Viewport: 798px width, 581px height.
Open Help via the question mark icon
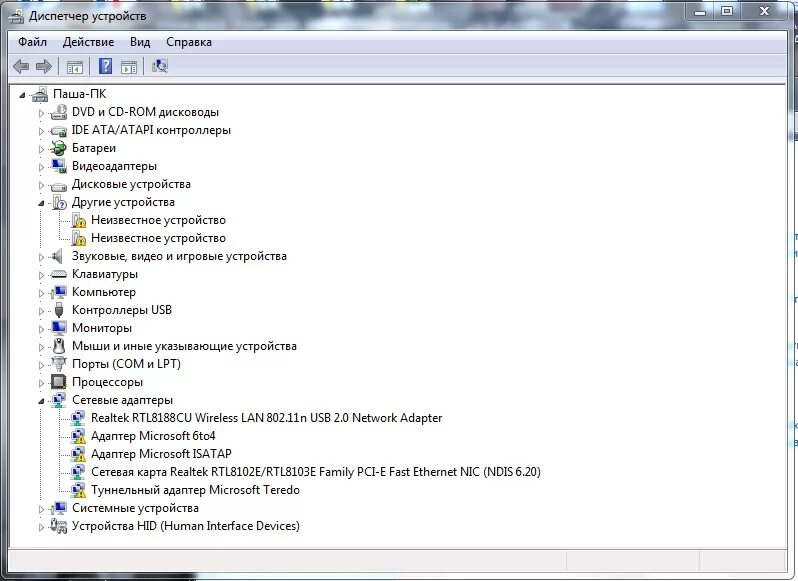click(105, 66)
